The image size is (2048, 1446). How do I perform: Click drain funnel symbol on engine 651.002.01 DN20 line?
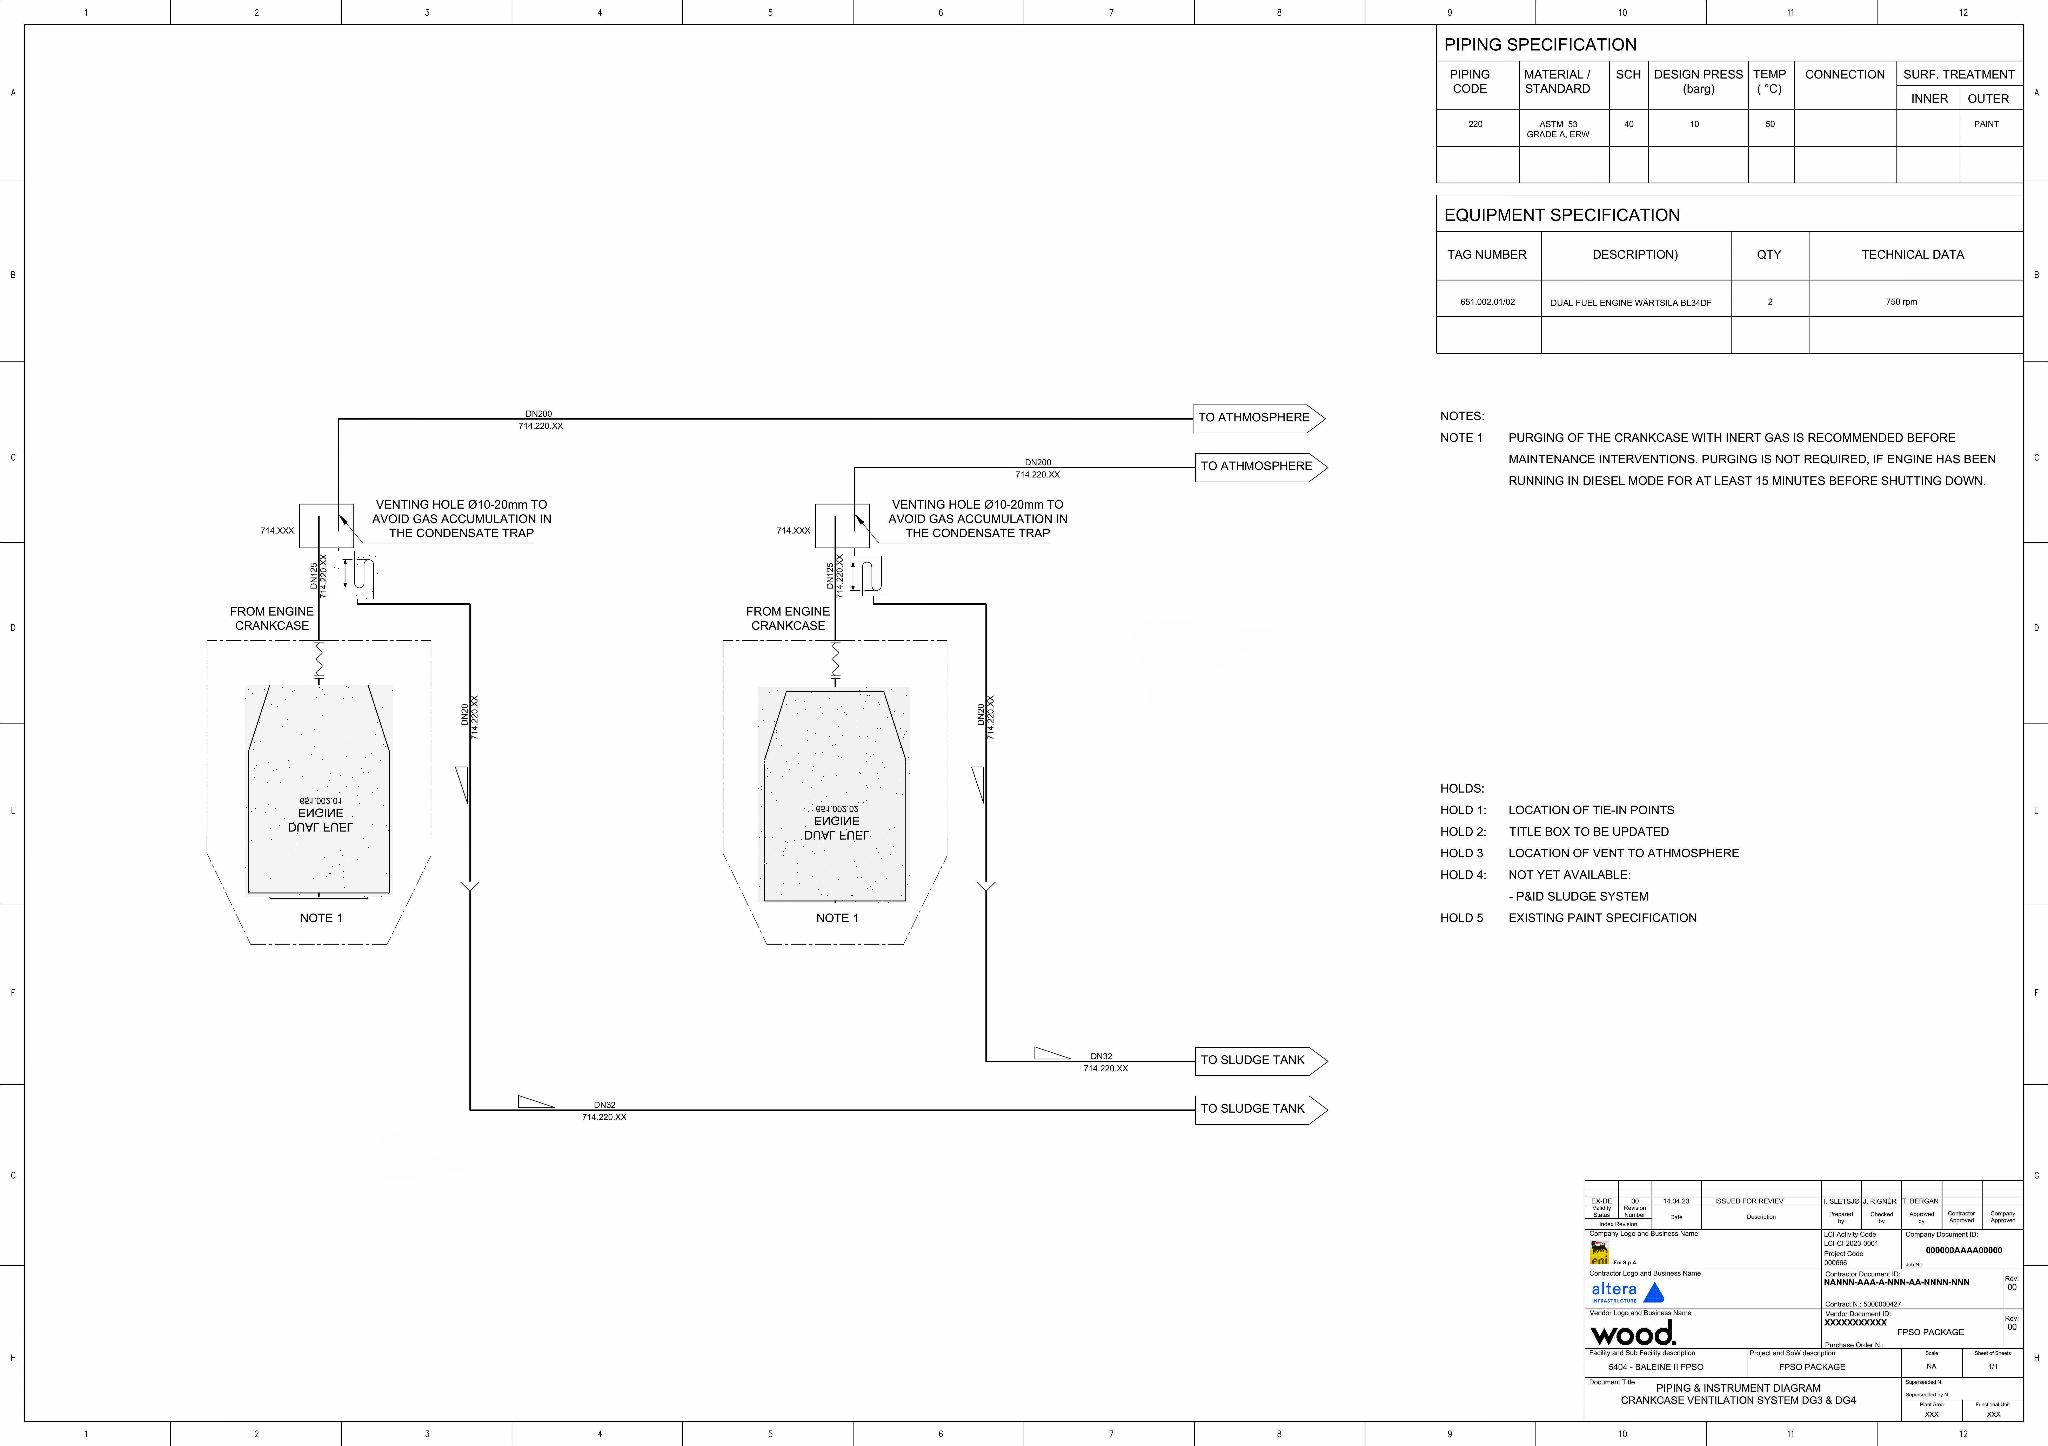470,887
